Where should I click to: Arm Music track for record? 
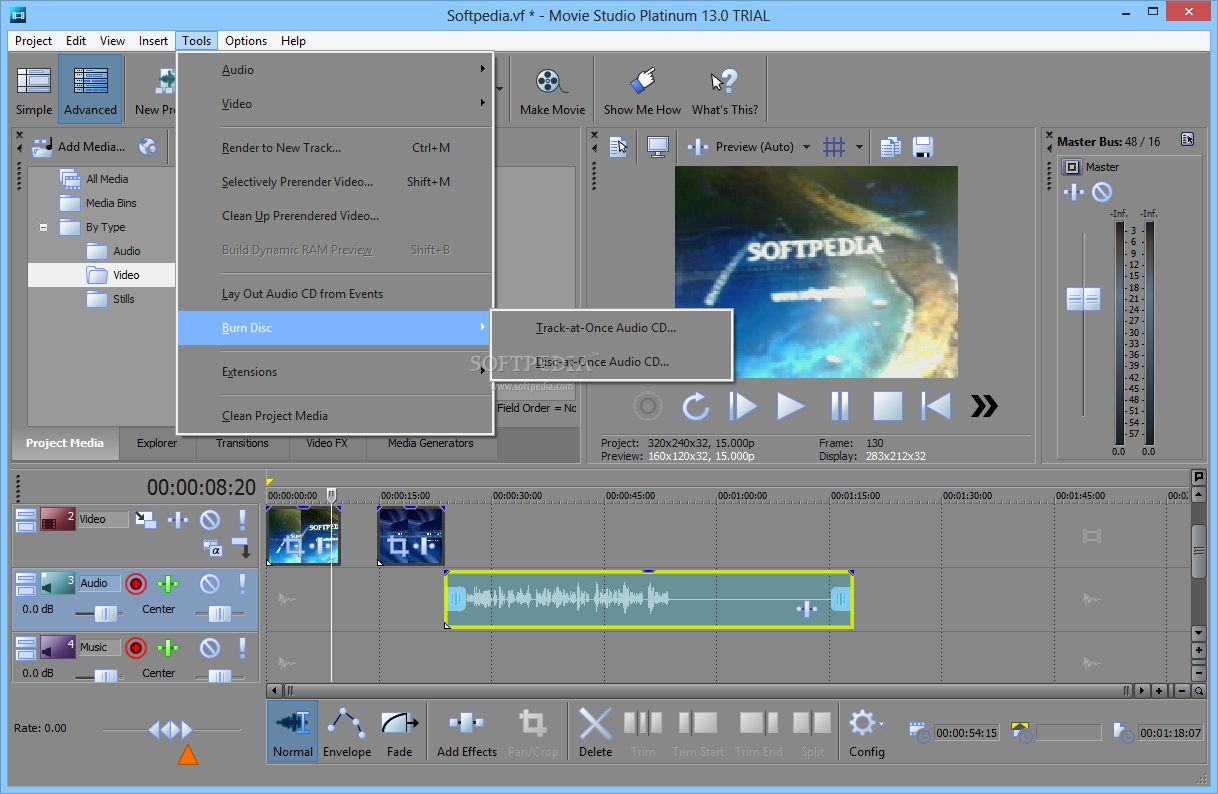[136, 648]
